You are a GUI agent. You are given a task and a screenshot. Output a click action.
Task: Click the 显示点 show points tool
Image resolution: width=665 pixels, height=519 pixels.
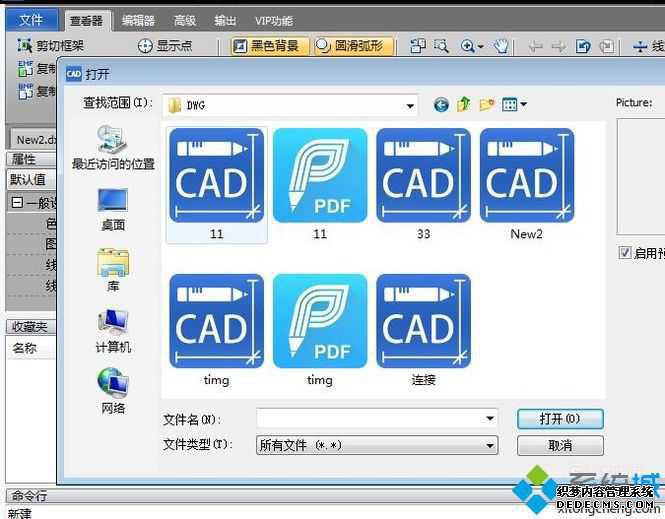[x=165, y=45]
